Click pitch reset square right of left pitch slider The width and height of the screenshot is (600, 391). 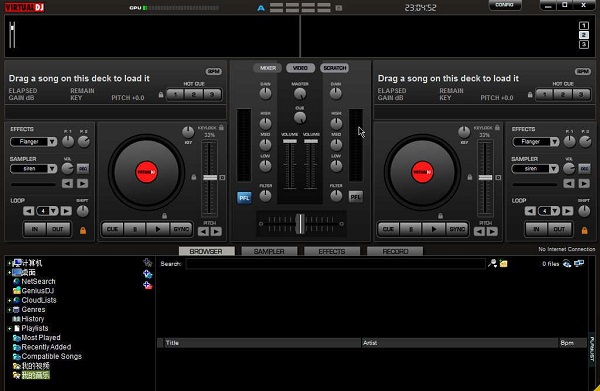click(222, 178)
